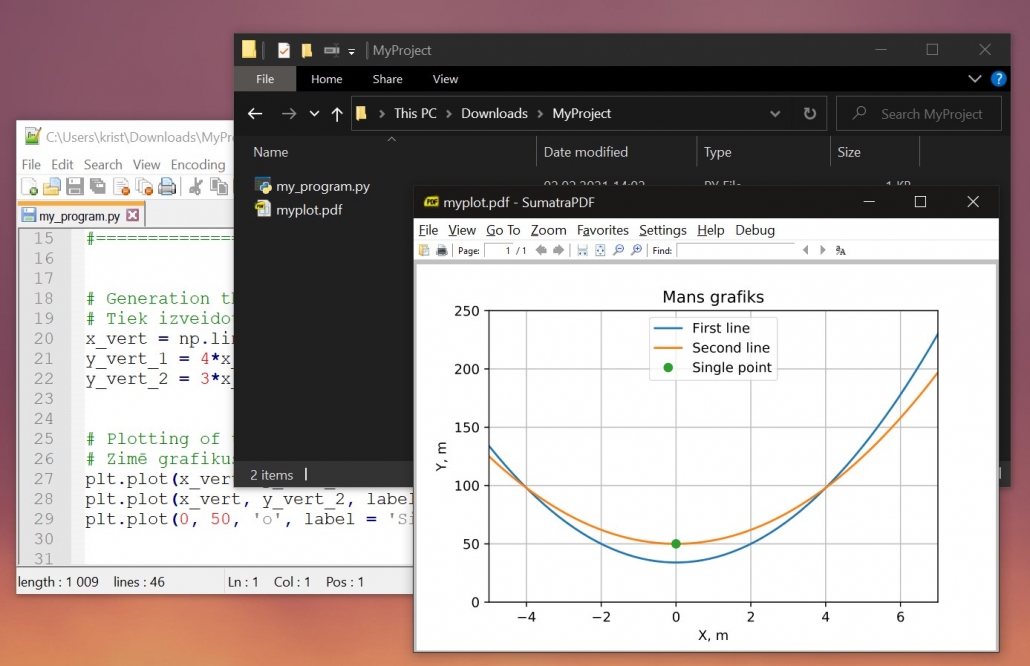Open the Home ribbon tab in Explorer

(x=326, y=79)
